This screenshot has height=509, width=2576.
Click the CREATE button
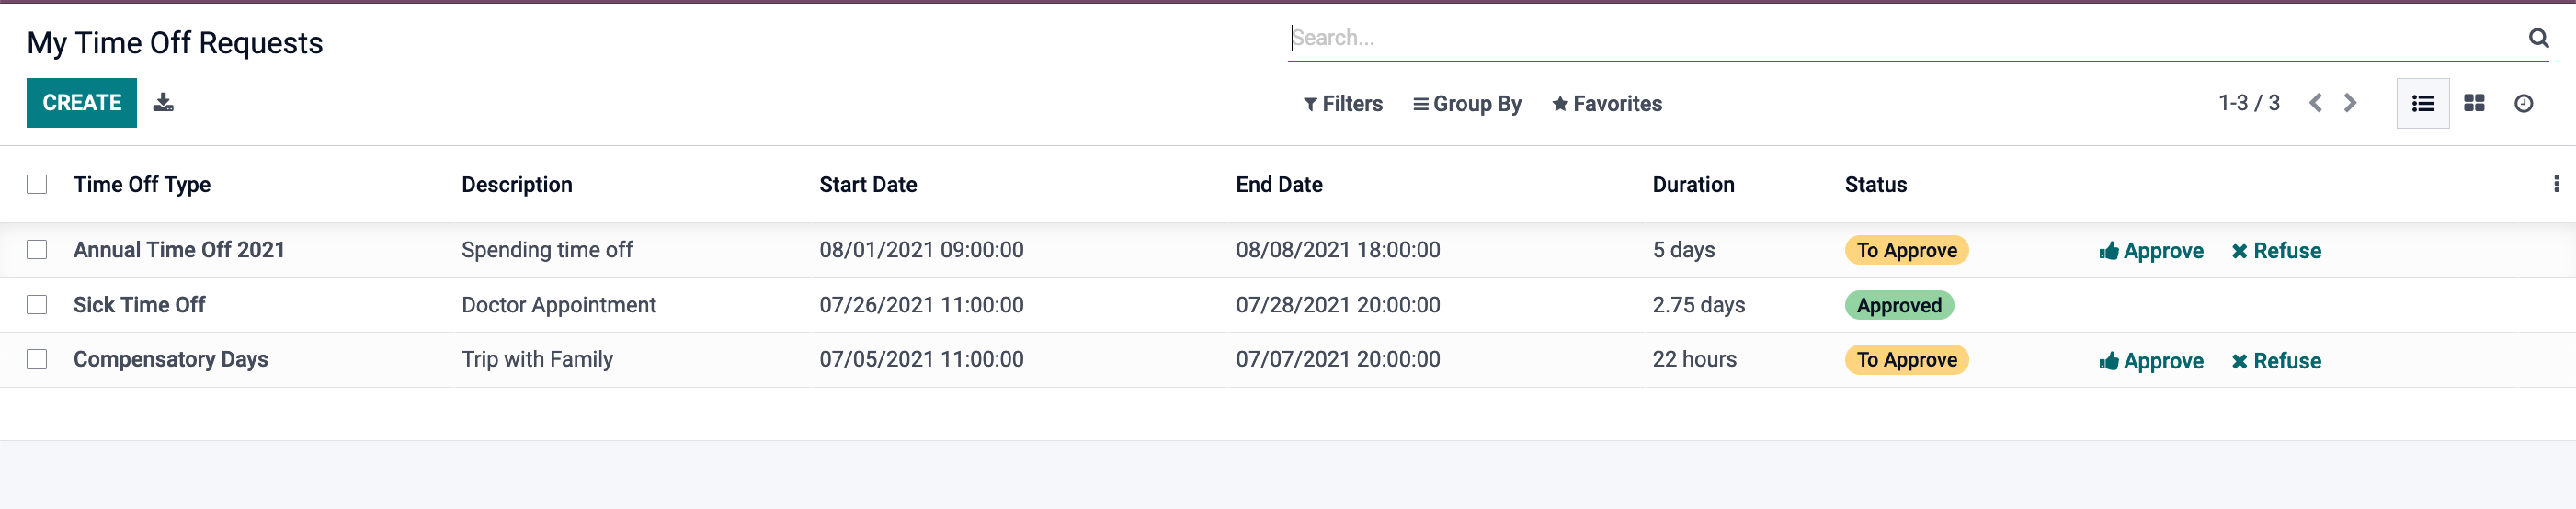click(x=82, y=103)
